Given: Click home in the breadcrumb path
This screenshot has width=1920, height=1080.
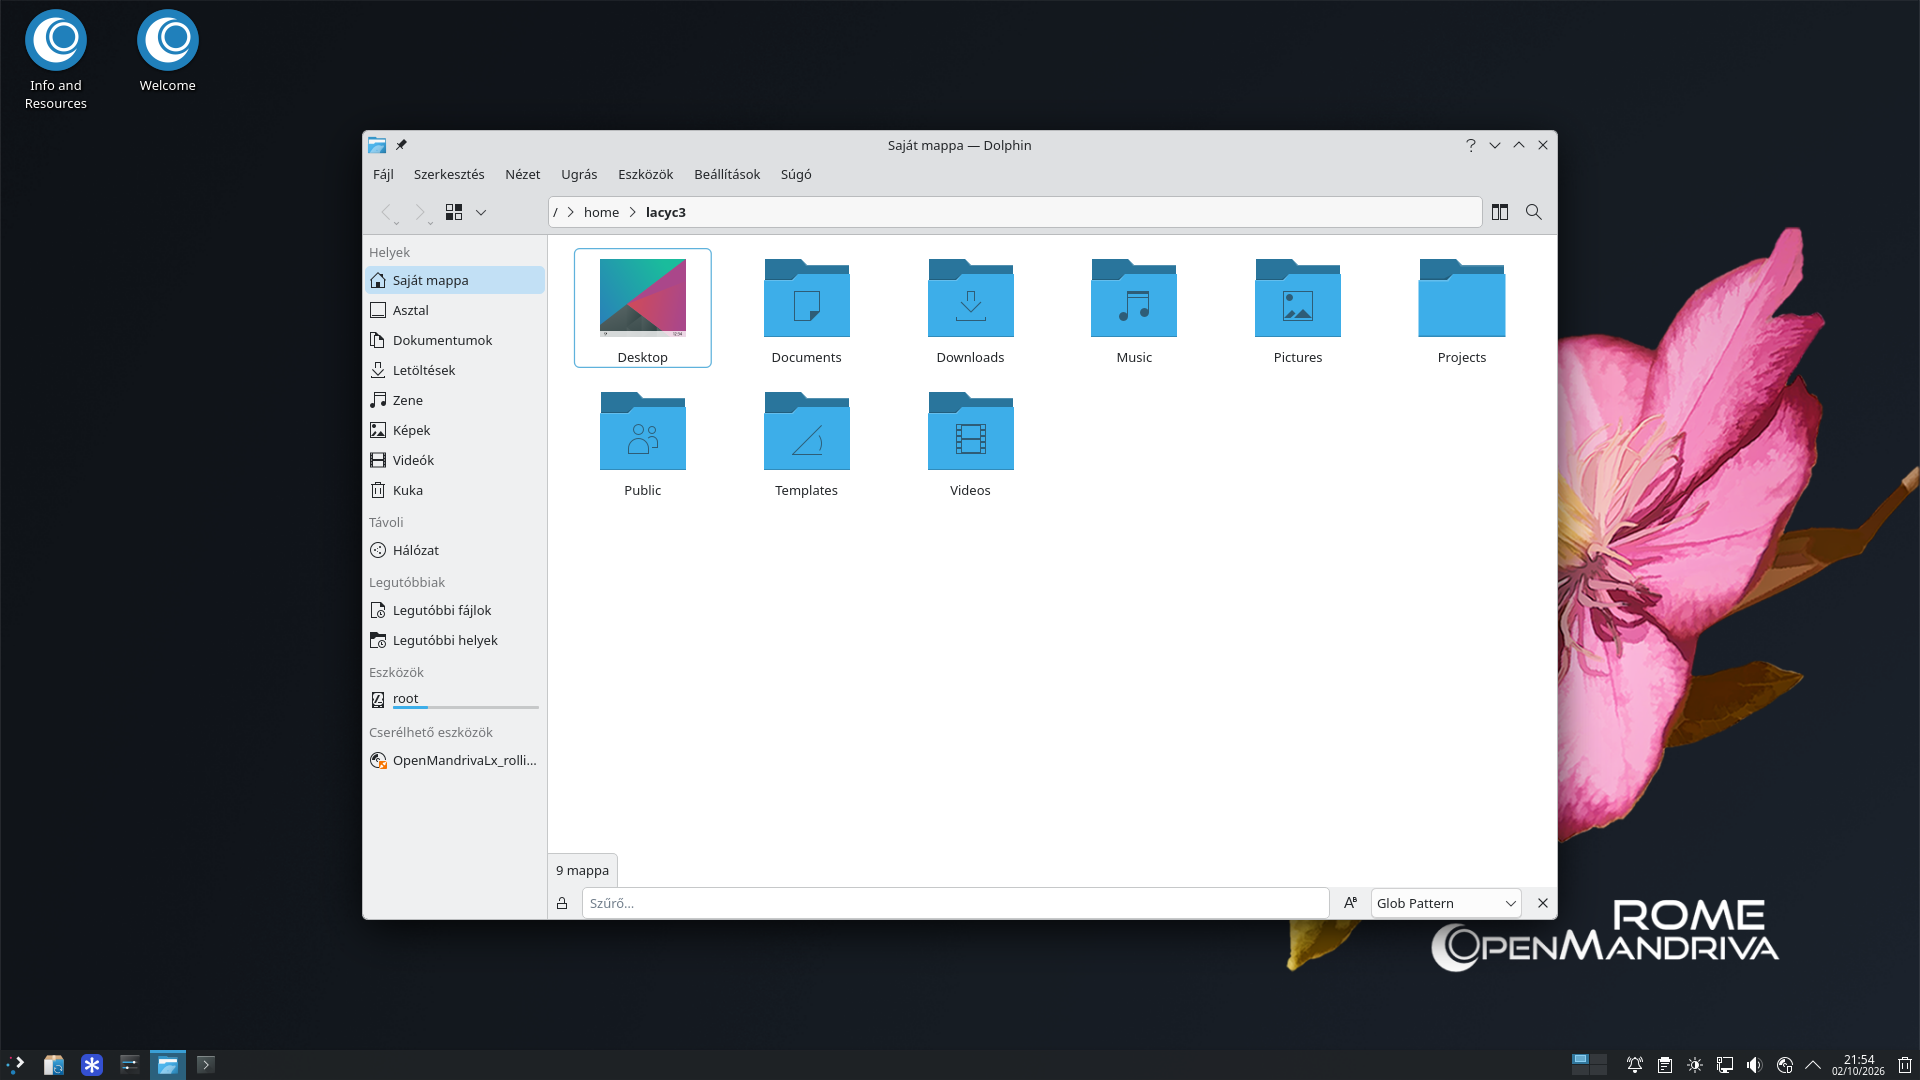Looking at the screenshot, I should tap(601, 212).
